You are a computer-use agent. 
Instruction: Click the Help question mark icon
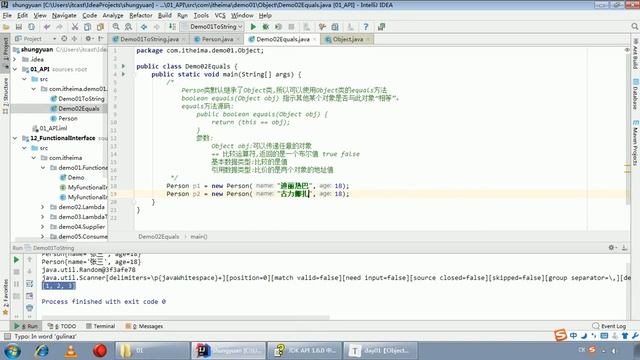[366, 27]
